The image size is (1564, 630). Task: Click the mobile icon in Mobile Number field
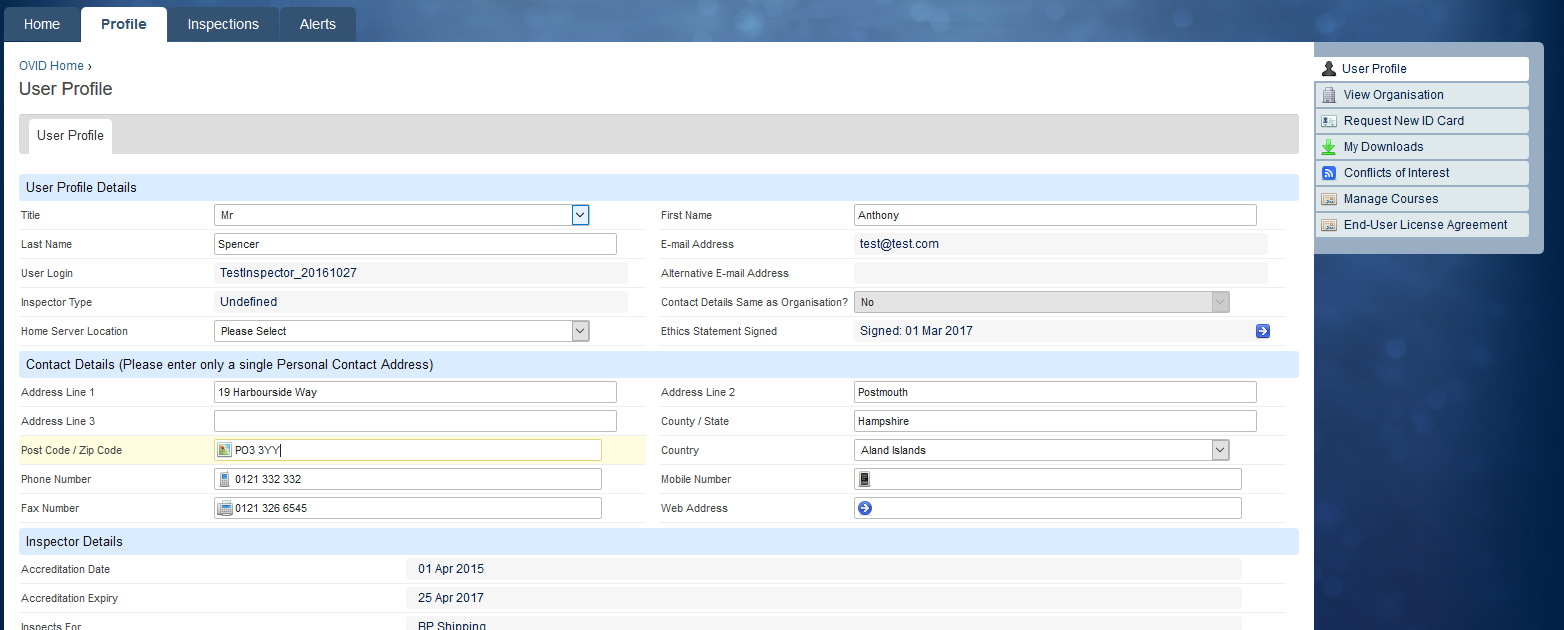865,479
